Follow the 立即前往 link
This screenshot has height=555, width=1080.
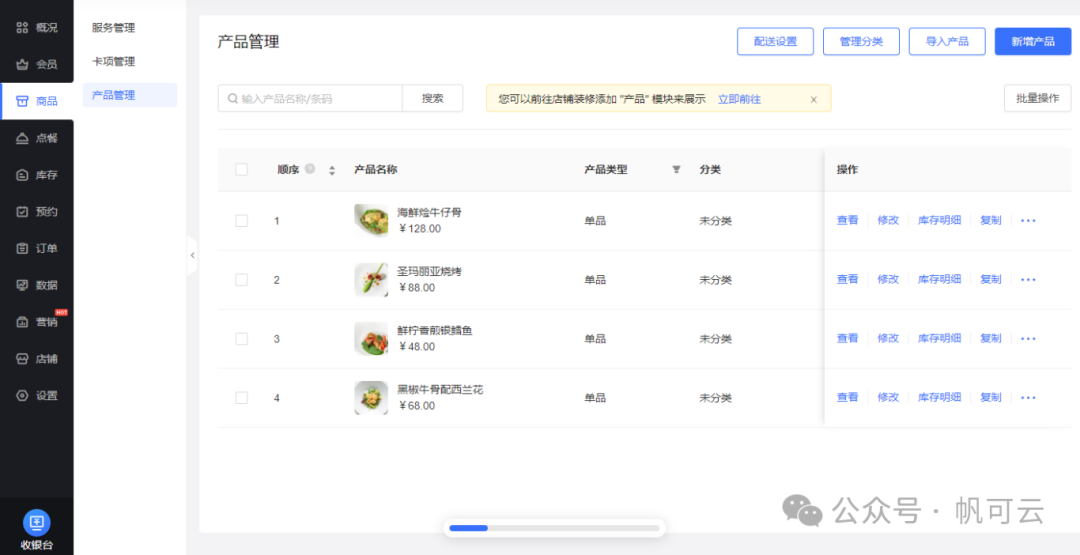pyautogui.click(x=739, y=99)
